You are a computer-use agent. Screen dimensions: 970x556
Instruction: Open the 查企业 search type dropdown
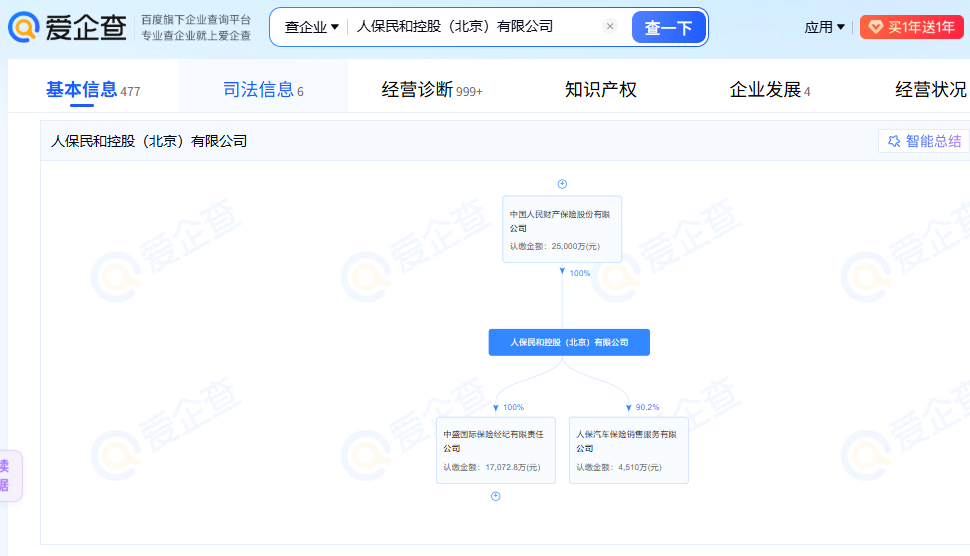click(x=311, y=27)
